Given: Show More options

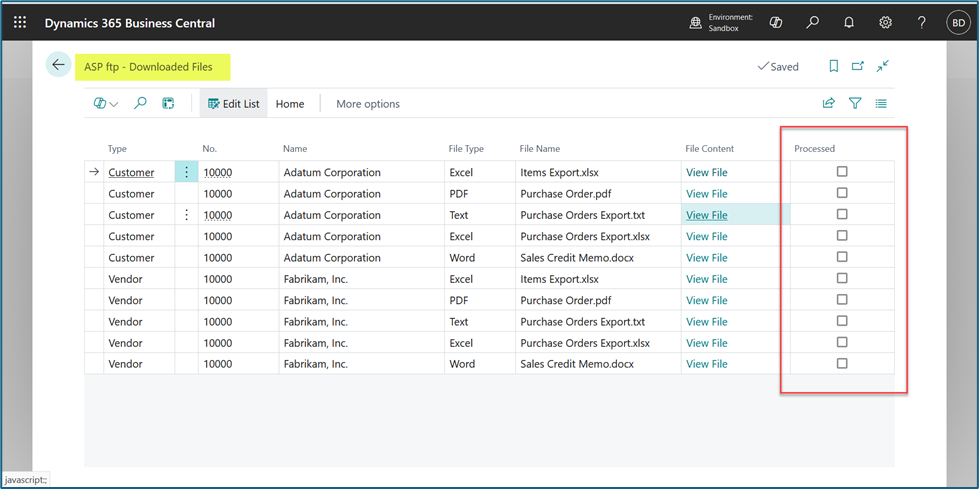Looking at the screenshot, I should 368,104.
